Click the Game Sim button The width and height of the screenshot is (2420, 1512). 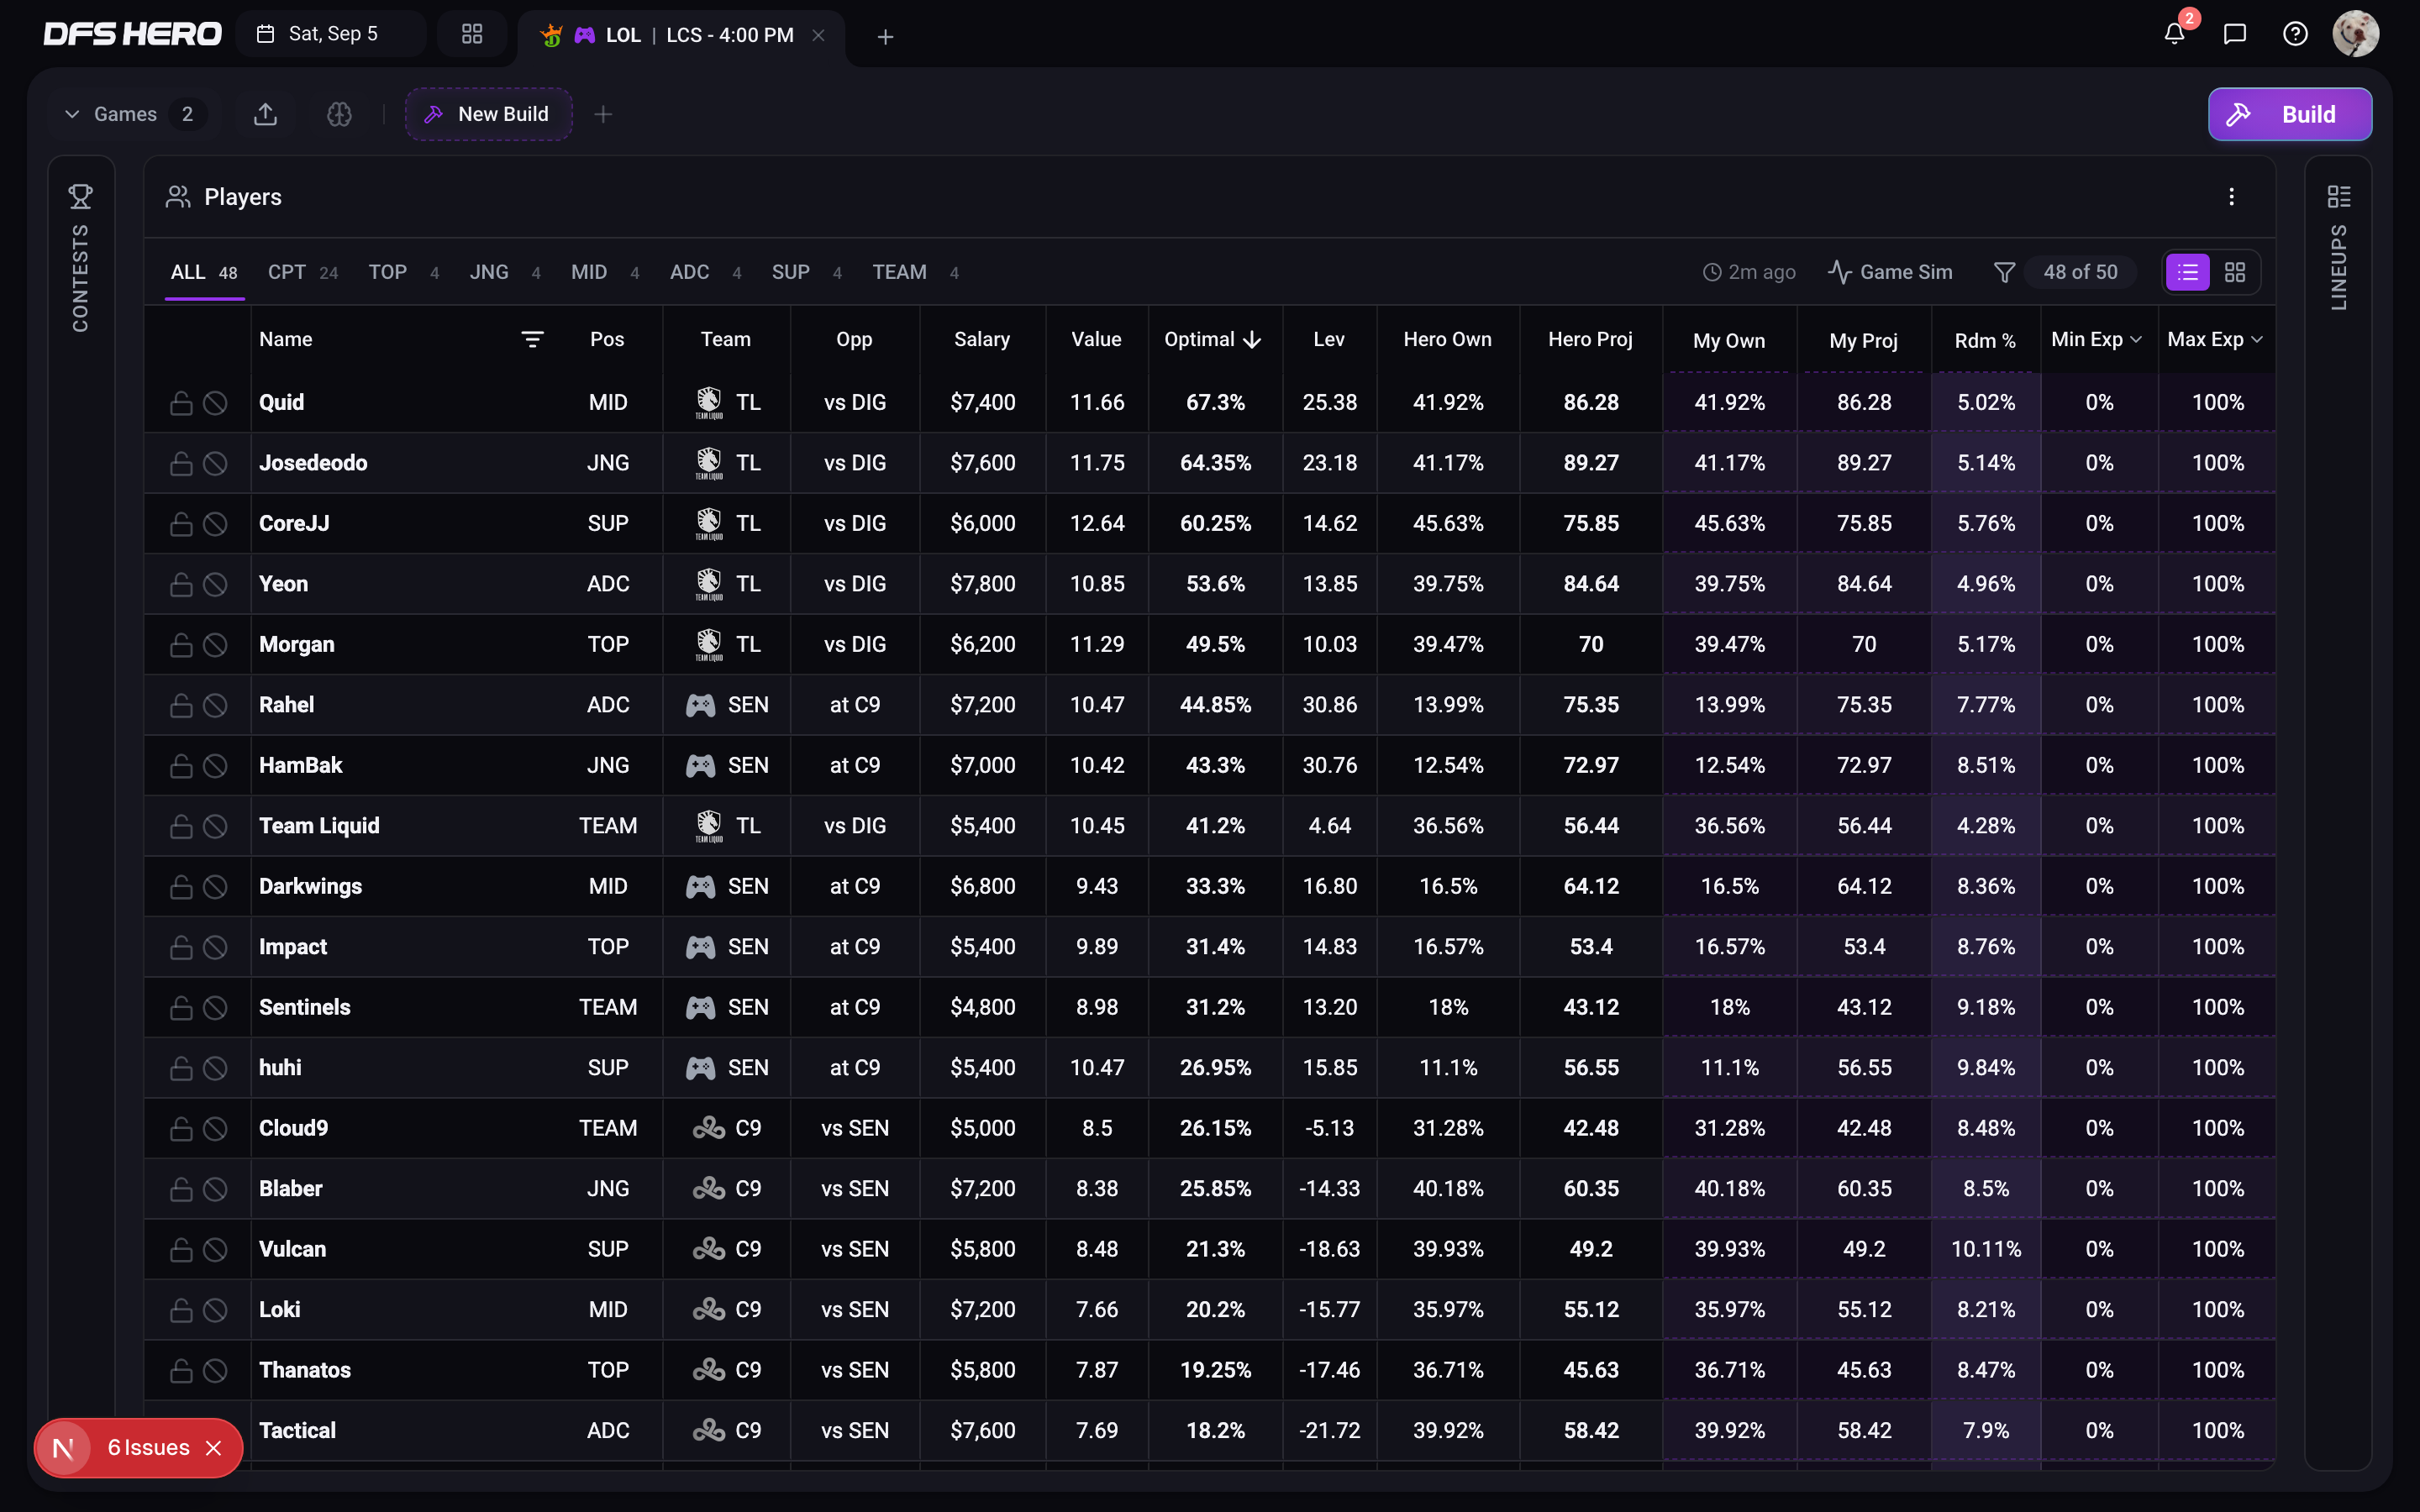pyautogui.click(x=1890, y=272)
